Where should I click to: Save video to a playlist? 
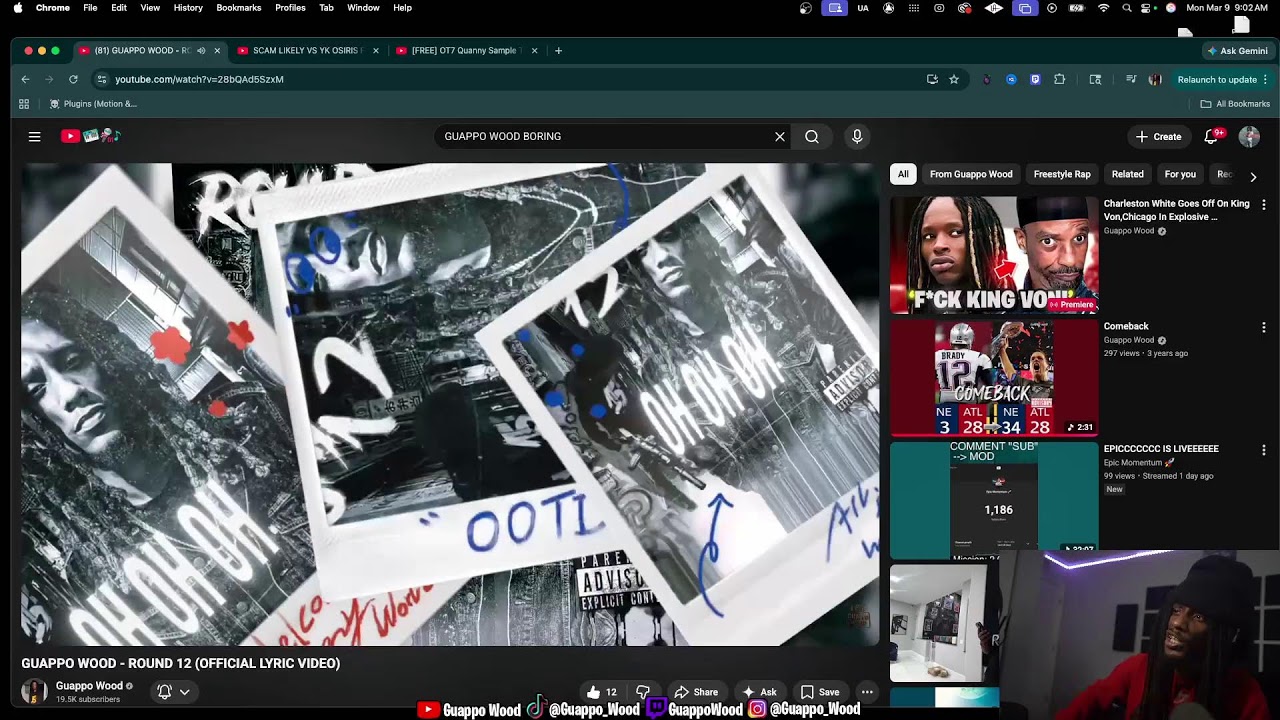pos(819,692)
